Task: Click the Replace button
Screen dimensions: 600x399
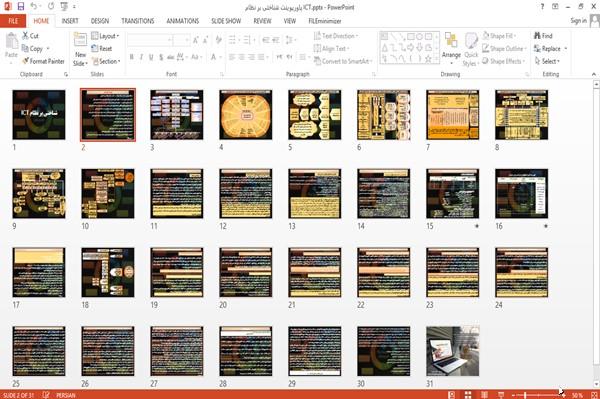Action: (x=550, y=49)
